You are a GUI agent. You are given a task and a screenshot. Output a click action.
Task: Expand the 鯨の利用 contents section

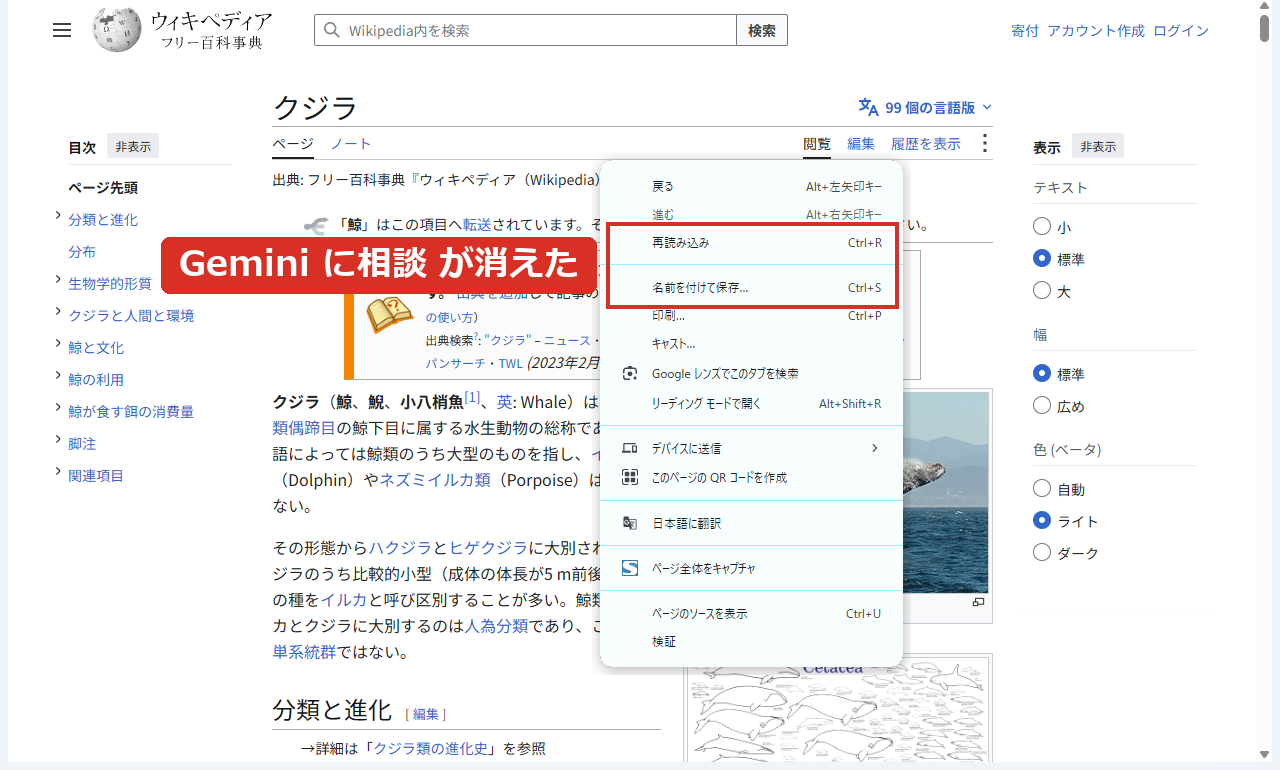coord(58,377)
